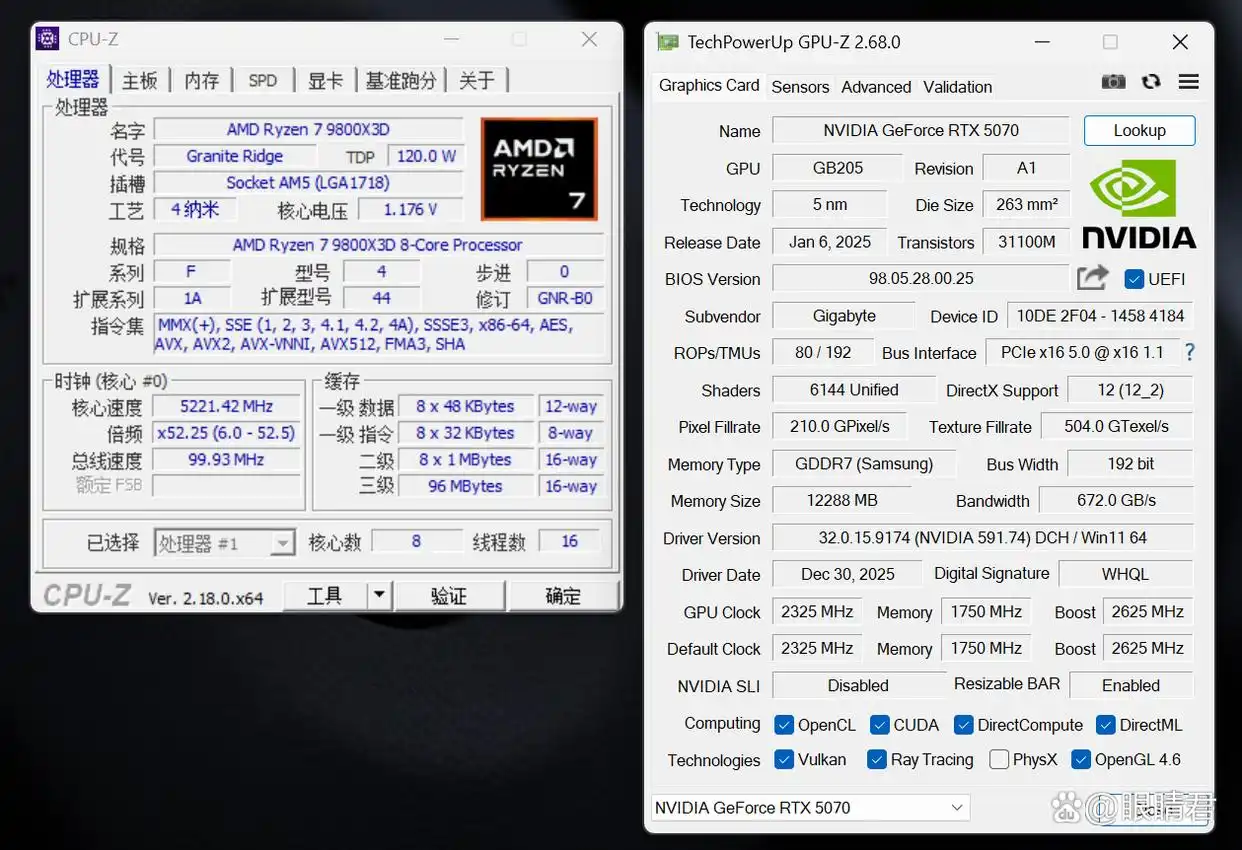This screenshot has width=1242, height=850.
Task: Click the AMD Ryzen 7 logo in CPU-Z
Action: pos(539,168)
